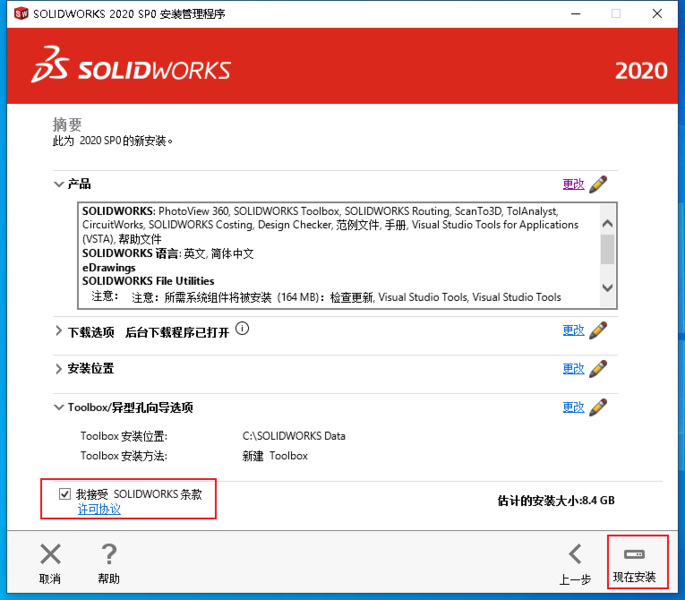
Task: Expand the 下载选项 section
Action: tap(59, 331)
